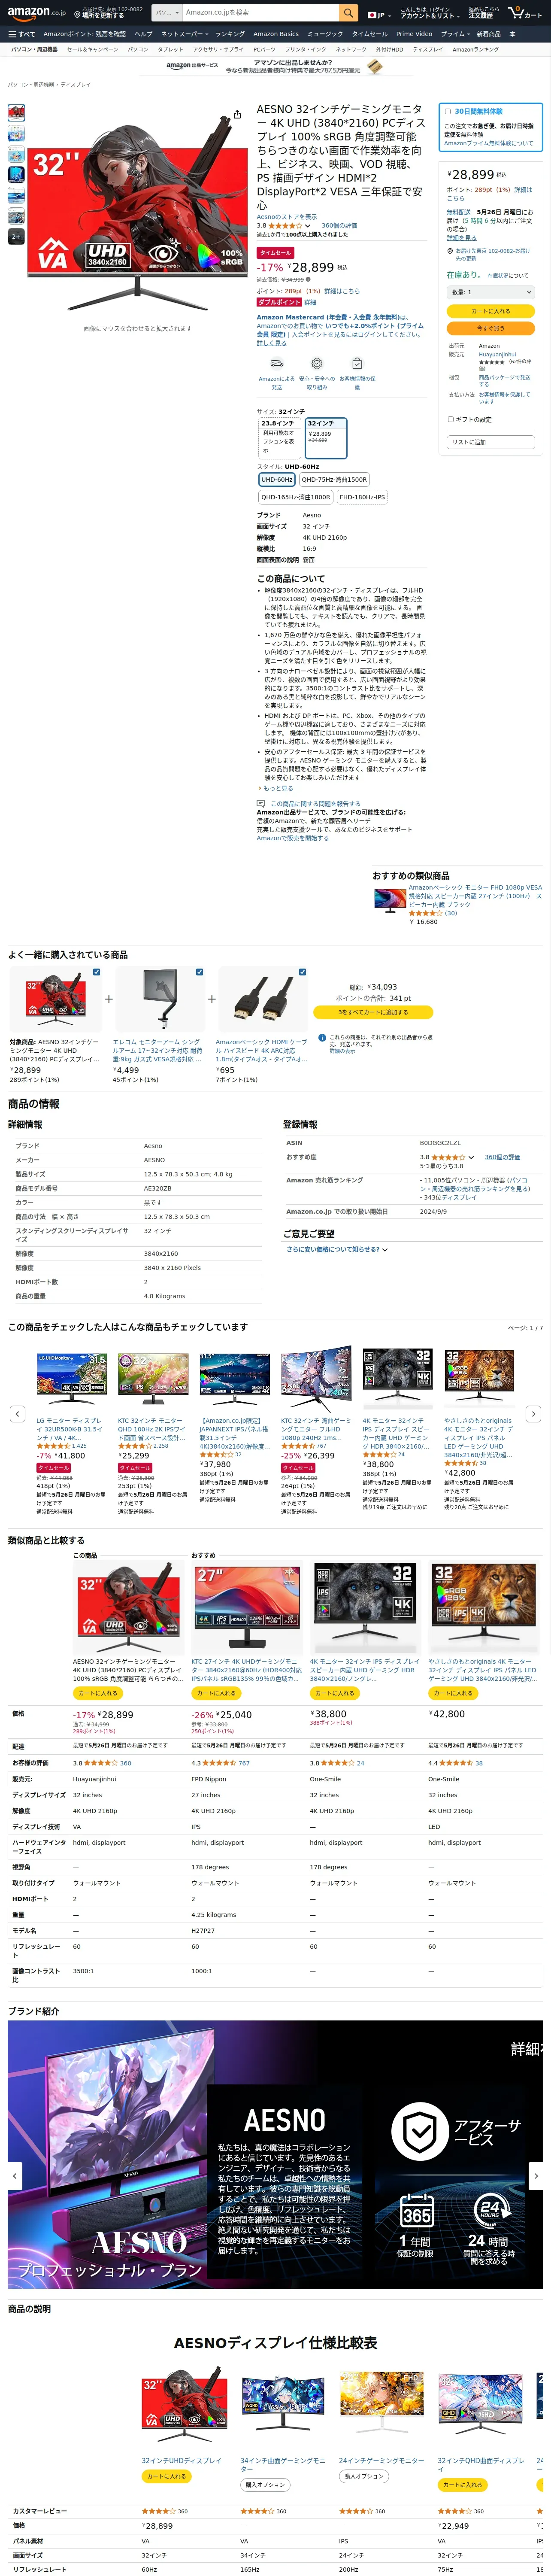Image resolution: width=551 pixels, height=2576 pixels.
Task: Open the タブレット subcategory tab
Action: (170, 49)
